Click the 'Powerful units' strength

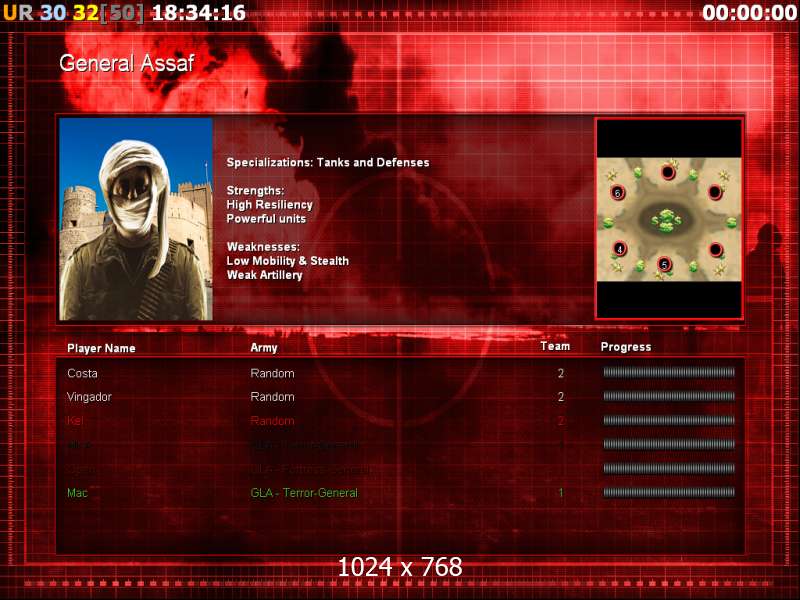point(266,218)
